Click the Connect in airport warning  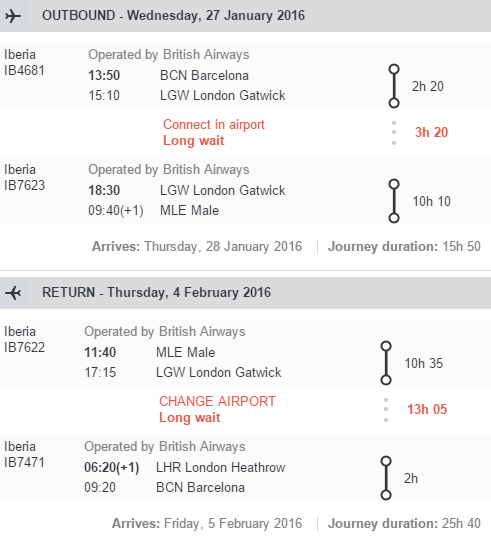[x=214, y=125]
